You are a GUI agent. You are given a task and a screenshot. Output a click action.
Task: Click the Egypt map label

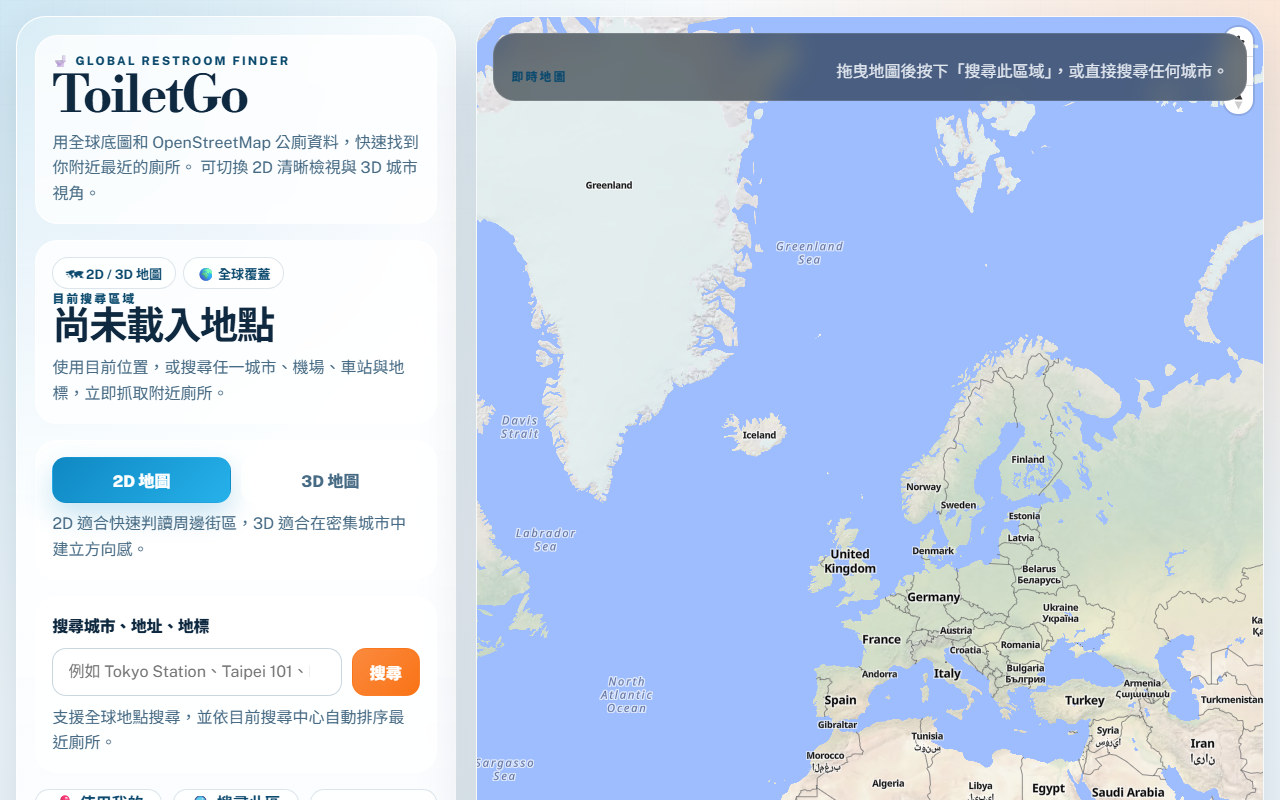(x=1048, y=788)
